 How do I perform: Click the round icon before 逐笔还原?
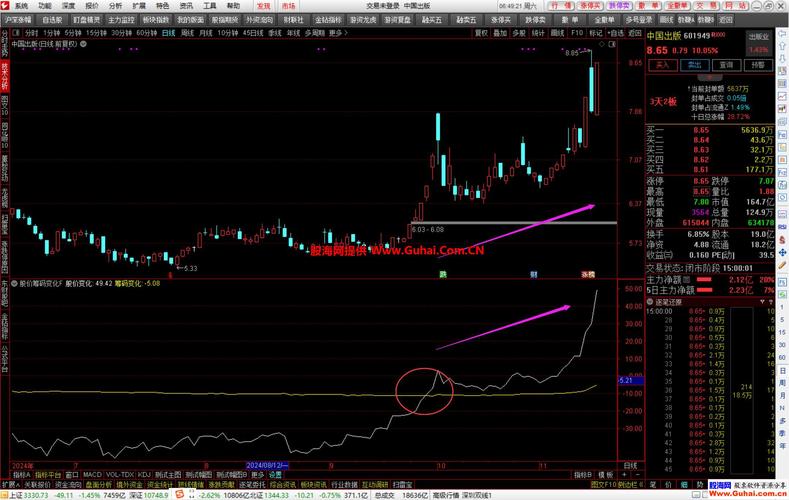650,302
